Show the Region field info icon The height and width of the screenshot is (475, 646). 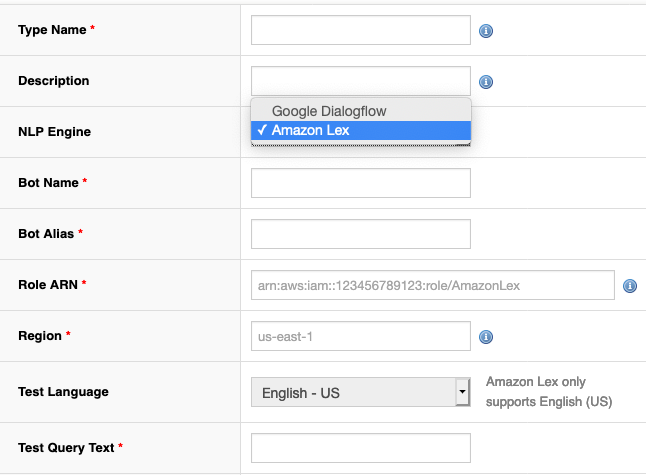486,337
